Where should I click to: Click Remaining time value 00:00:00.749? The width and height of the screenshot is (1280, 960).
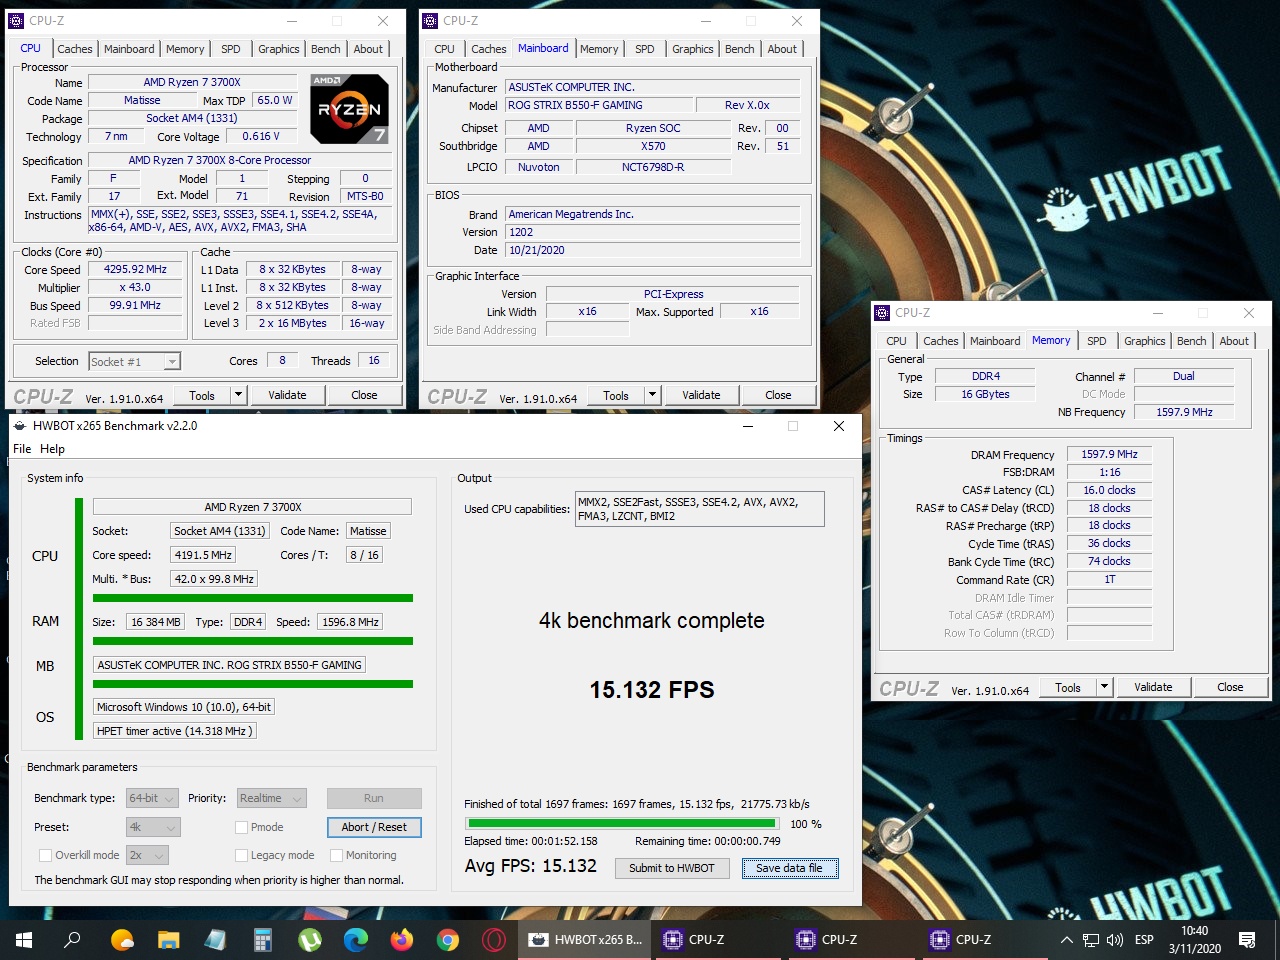pyautogui.click(x=743, y=841)
